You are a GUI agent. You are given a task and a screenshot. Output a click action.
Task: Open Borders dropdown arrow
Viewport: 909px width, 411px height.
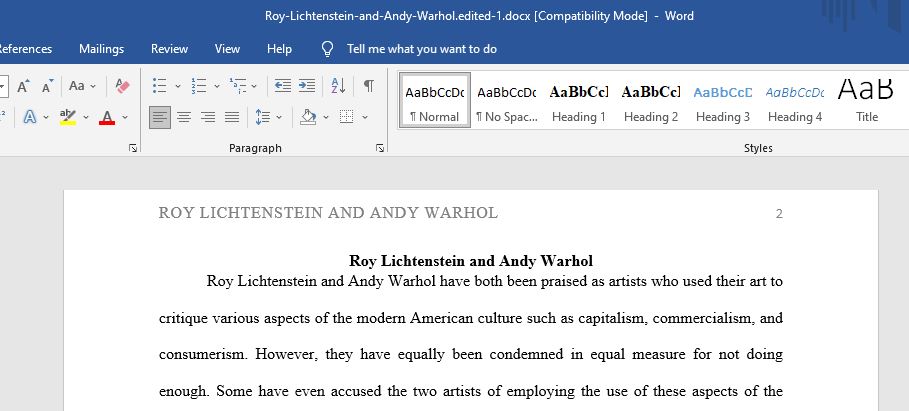[x=365, y=118]
